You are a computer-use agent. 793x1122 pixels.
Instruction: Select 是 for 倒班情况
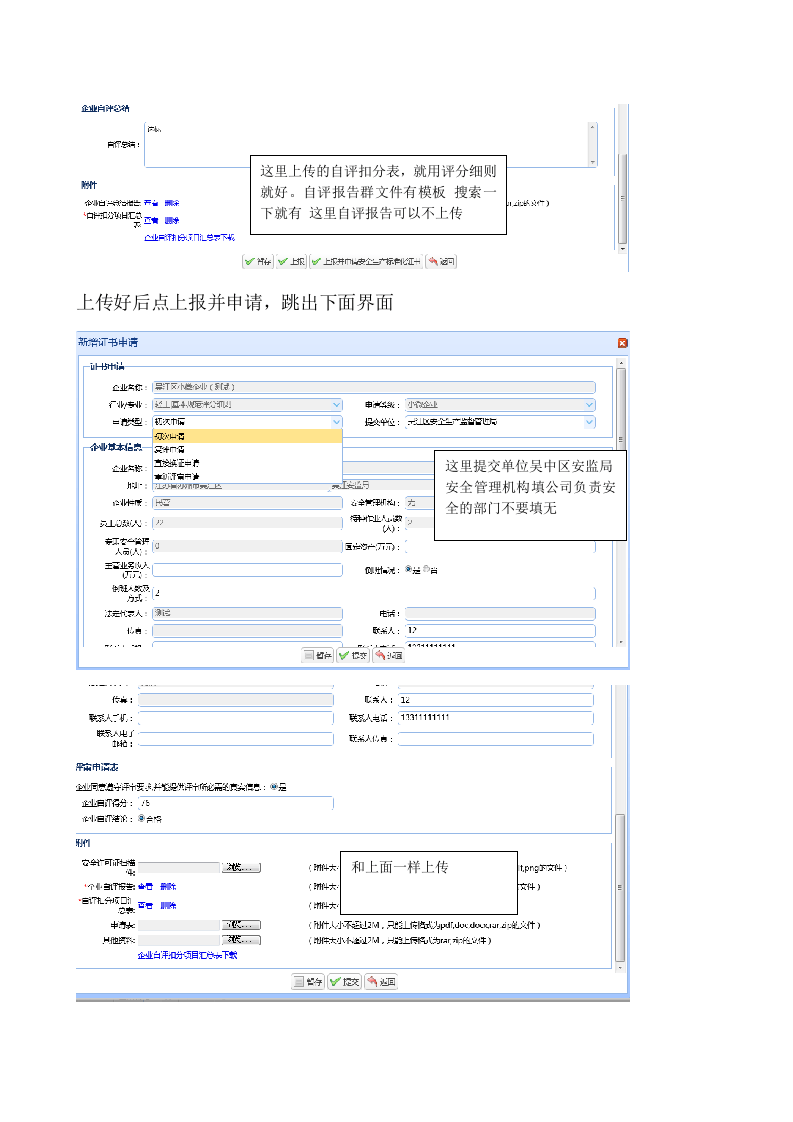pyautogui.click(x=409, y=570)
